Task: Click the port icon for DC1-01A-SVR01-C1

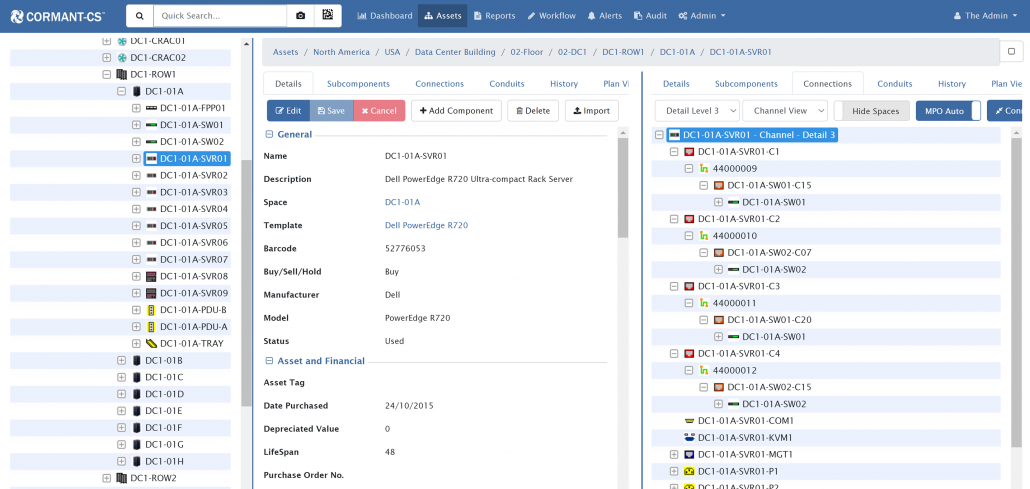Action: (x=688, y=152)
